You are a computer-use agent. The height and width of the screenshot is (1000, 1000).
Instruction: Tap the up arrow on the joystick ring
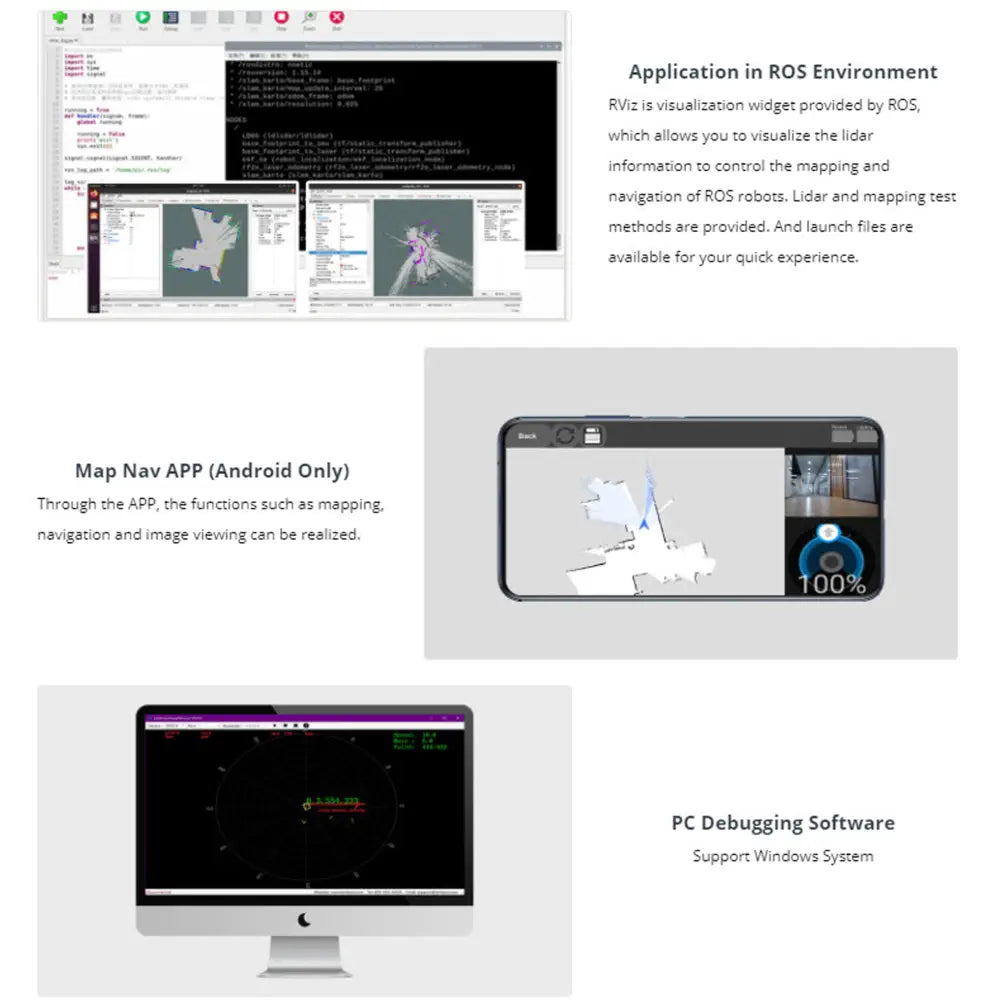(x=827, y=533)
